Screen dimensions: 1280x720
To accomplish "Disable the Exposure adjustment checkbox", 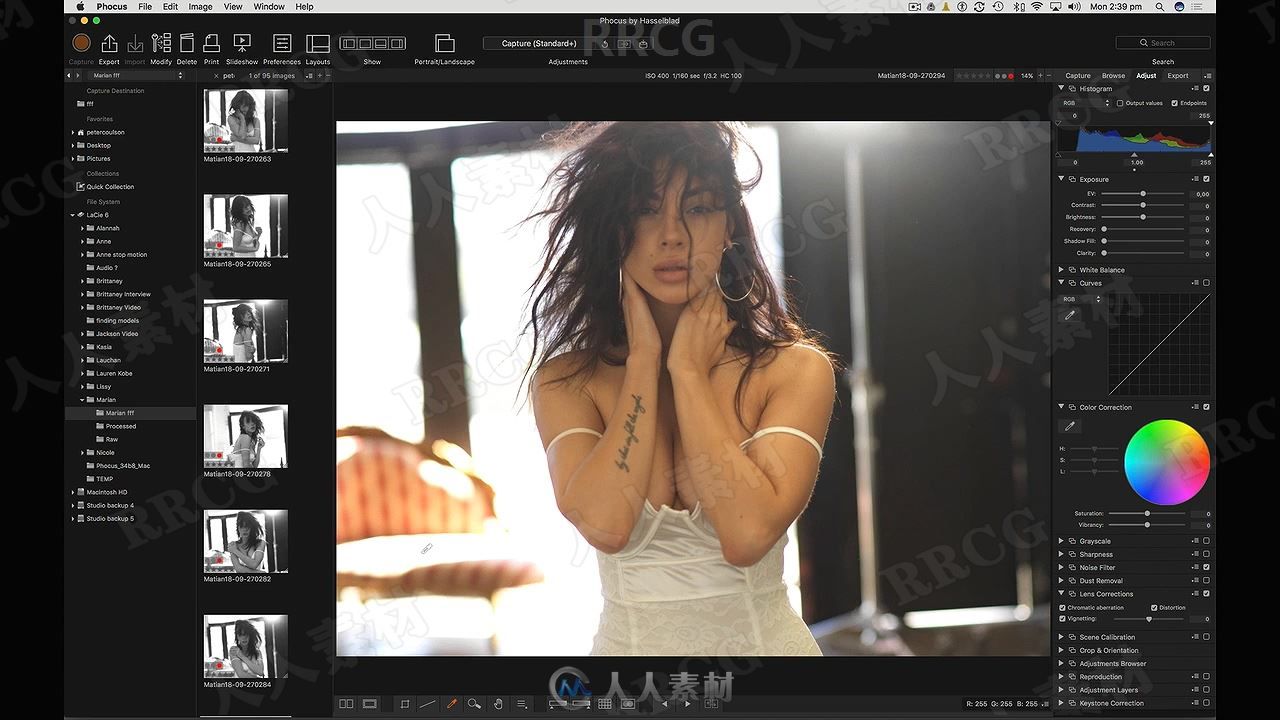I will pos(1207,179).
